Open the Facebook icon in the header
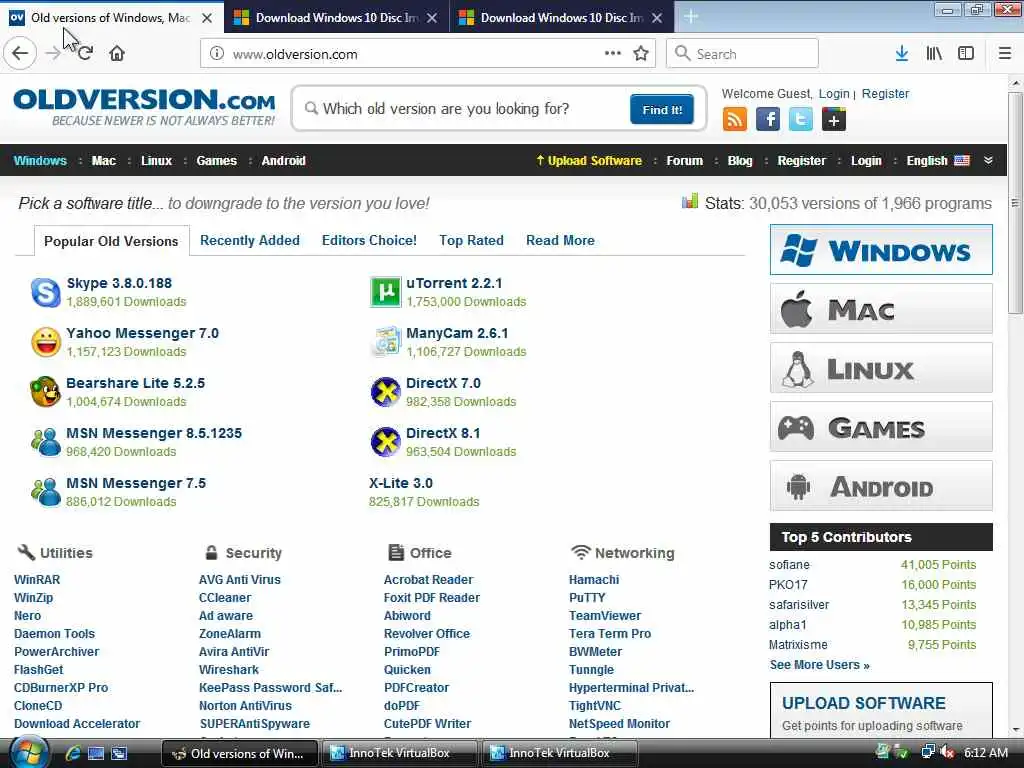 click(768, 120)
